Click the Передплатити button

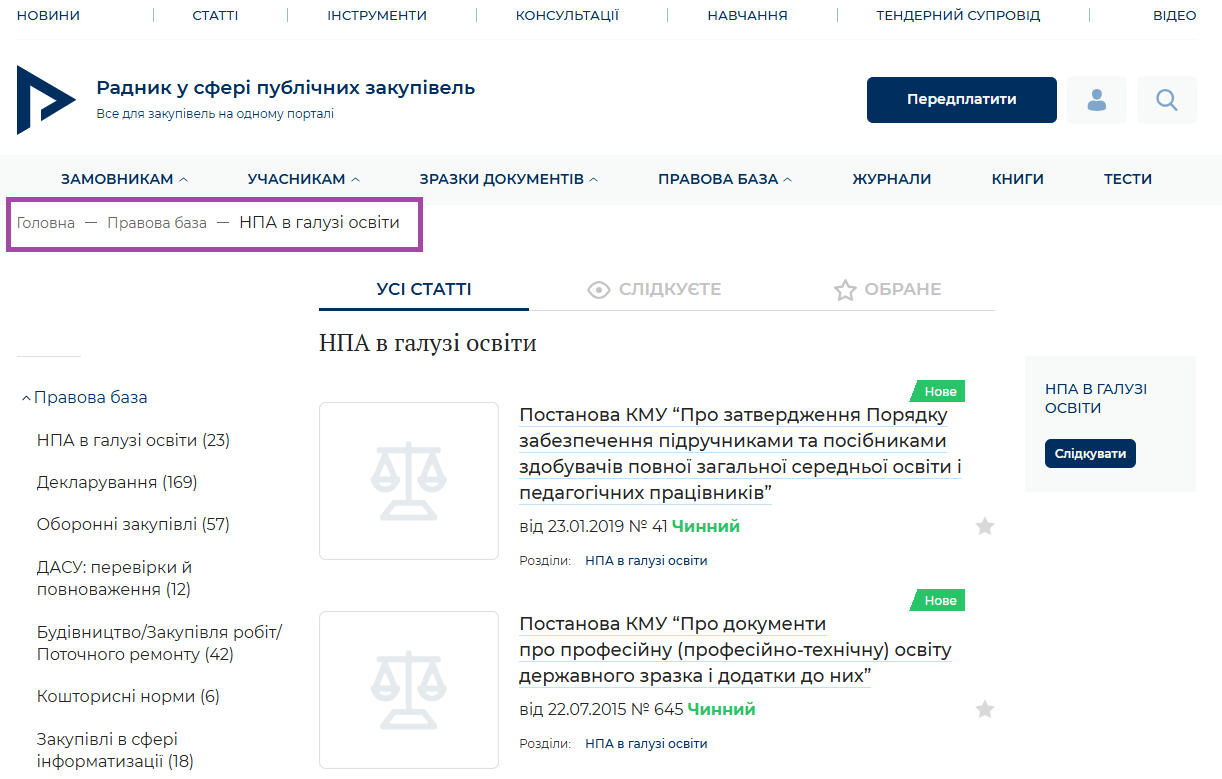[x=962, y=100]
